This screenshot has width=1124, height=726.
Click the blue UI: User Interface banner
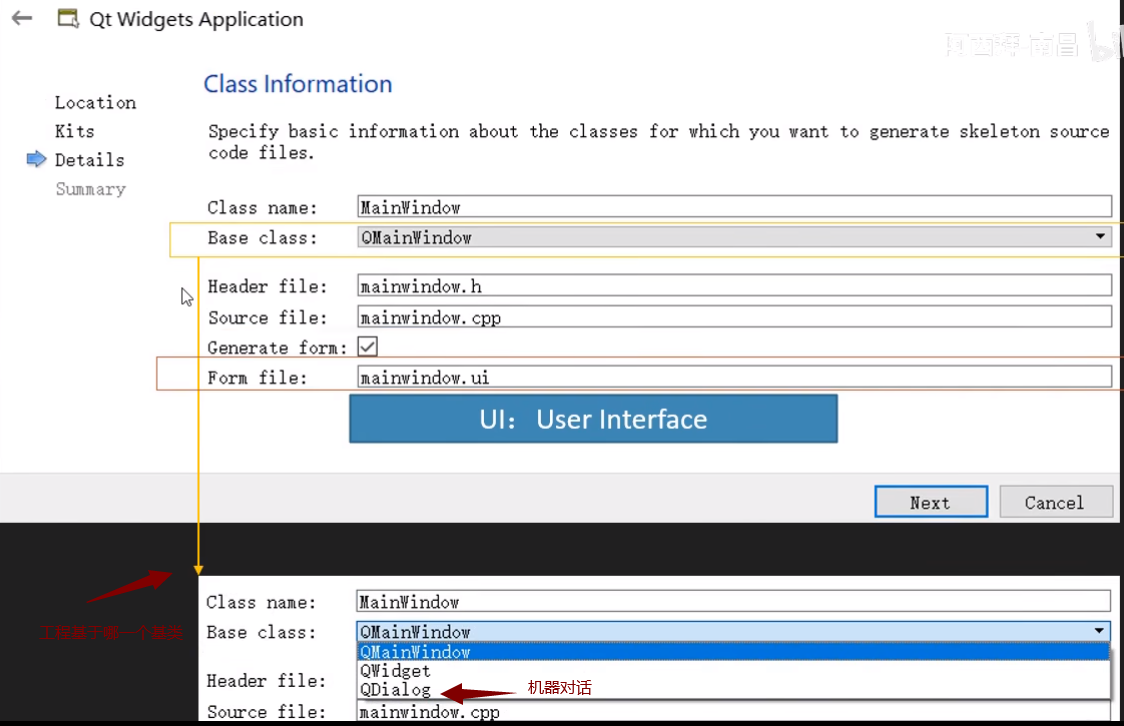(x=593, y=419)
